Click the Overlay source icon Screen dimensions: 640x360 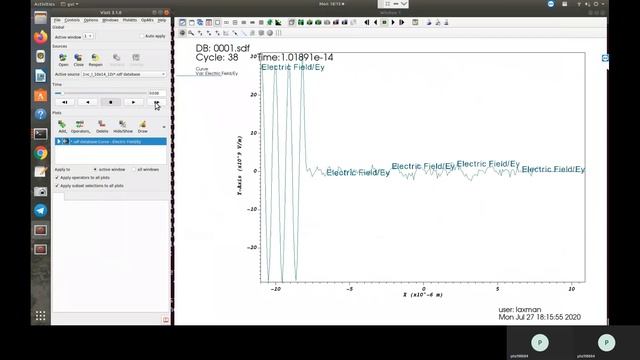pyautogui.click(x=136, y=60)
